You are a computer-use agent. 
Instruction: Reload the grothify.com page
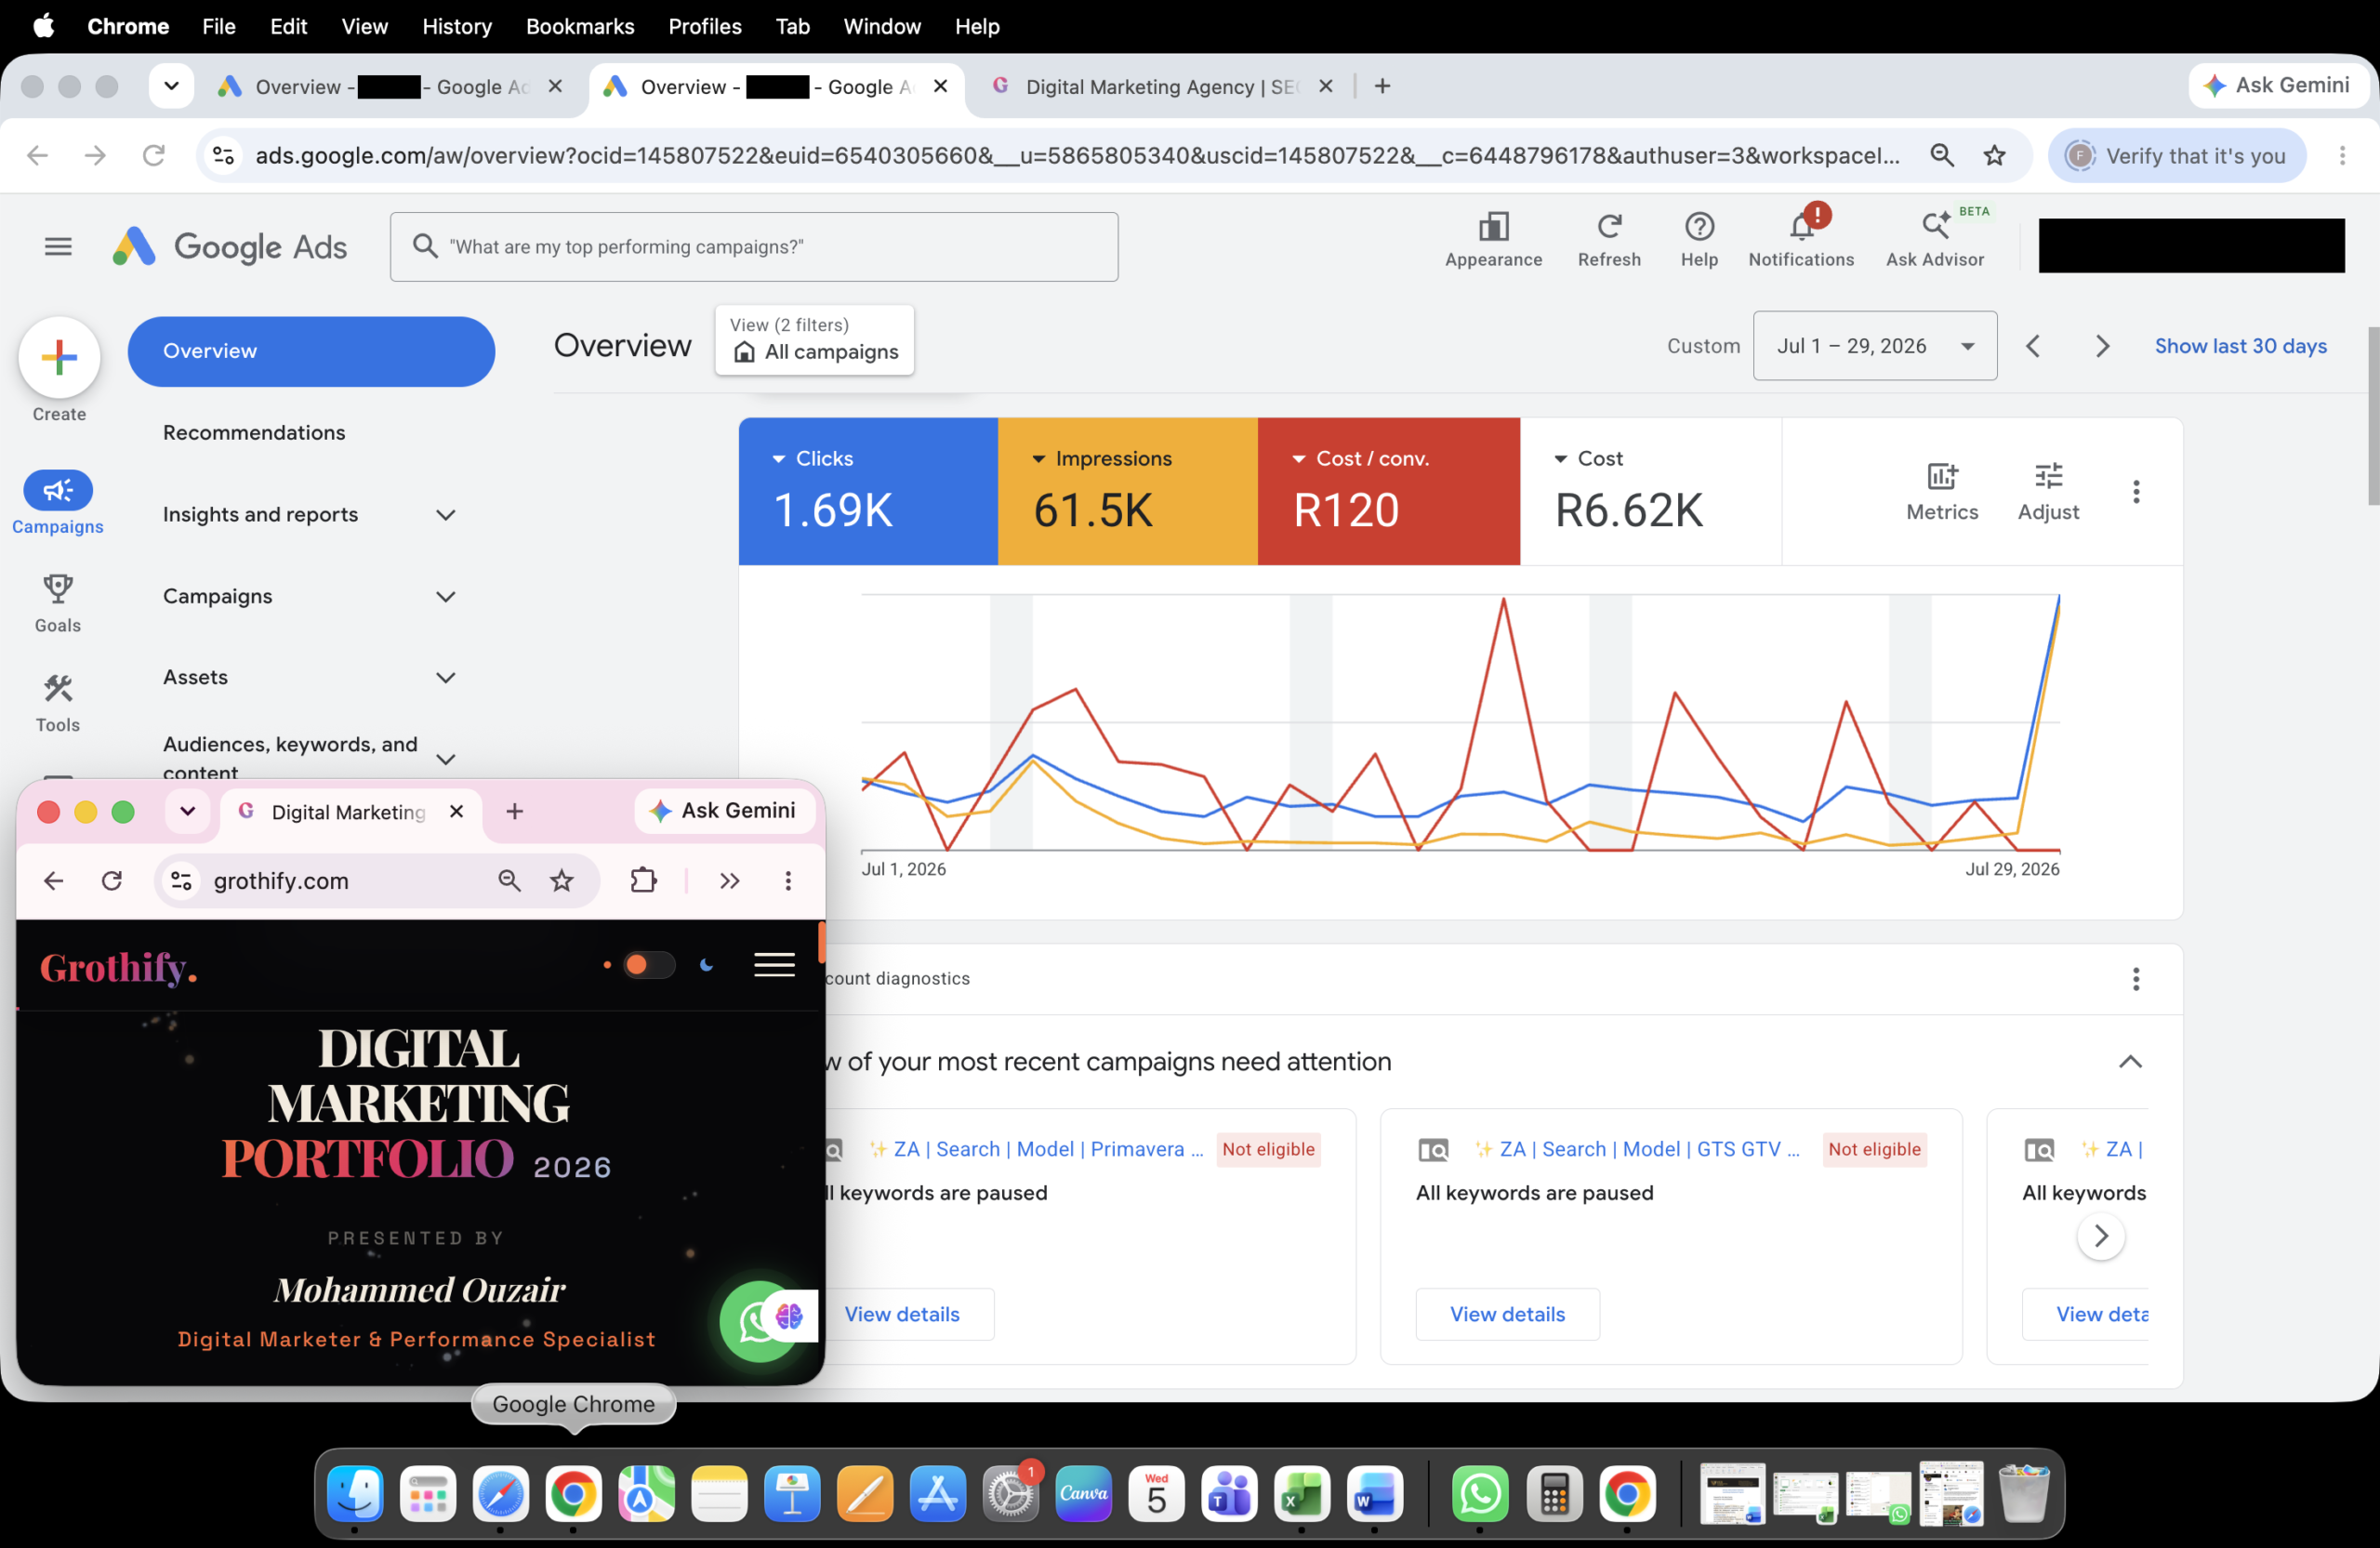click(112, 880)
